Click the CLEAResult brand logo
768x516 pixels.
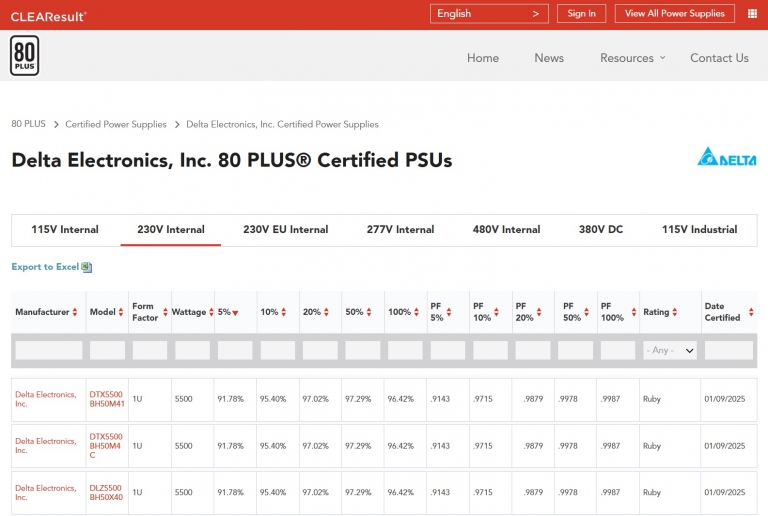(x=48, y=17)
